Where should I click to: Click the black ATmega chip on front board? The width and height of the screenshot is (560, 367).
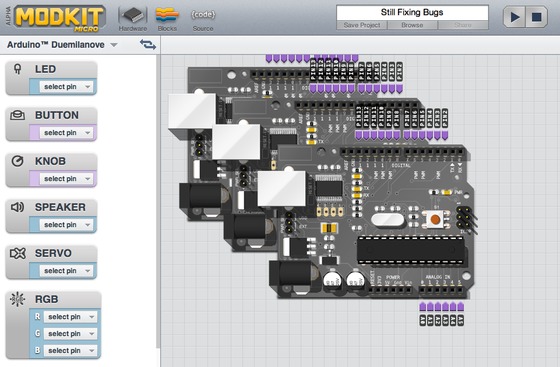point(411,251)
